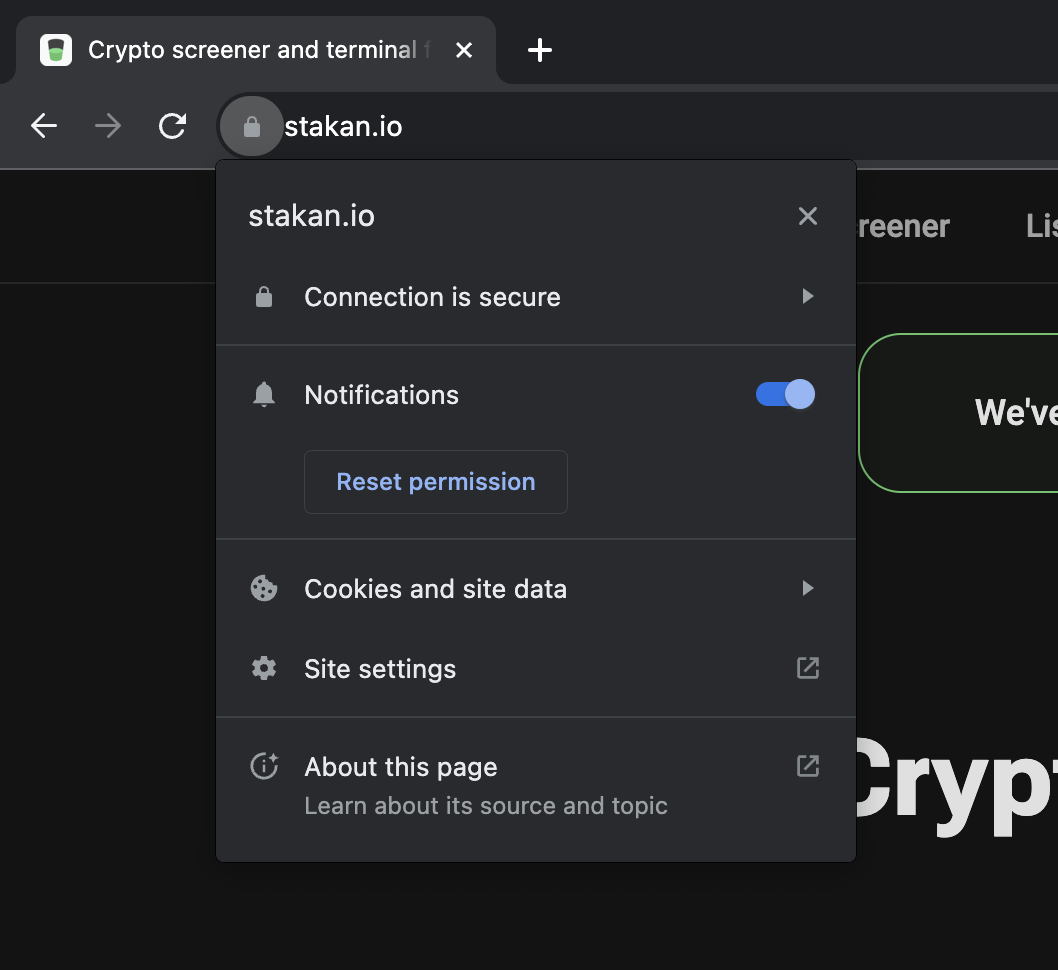This screenshot has width=1058, height=970.
Task: Turn off the Notifications toggle
Action: coord(785,394)
